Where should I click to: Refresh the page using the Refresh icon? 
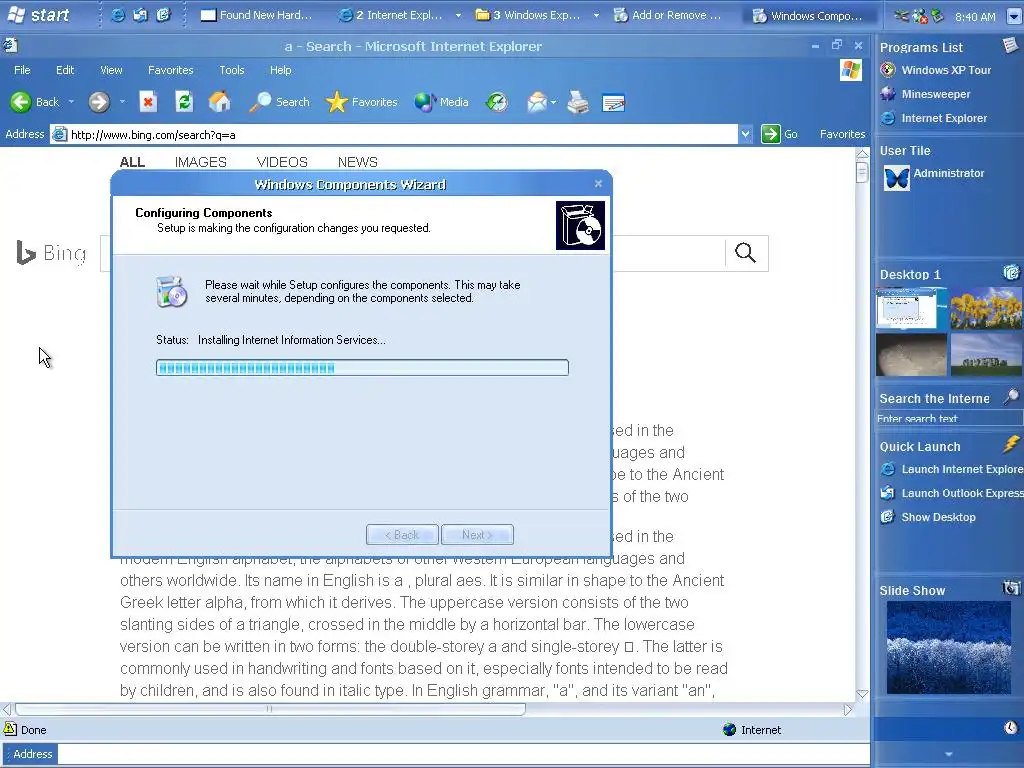(x=184, y=102)
